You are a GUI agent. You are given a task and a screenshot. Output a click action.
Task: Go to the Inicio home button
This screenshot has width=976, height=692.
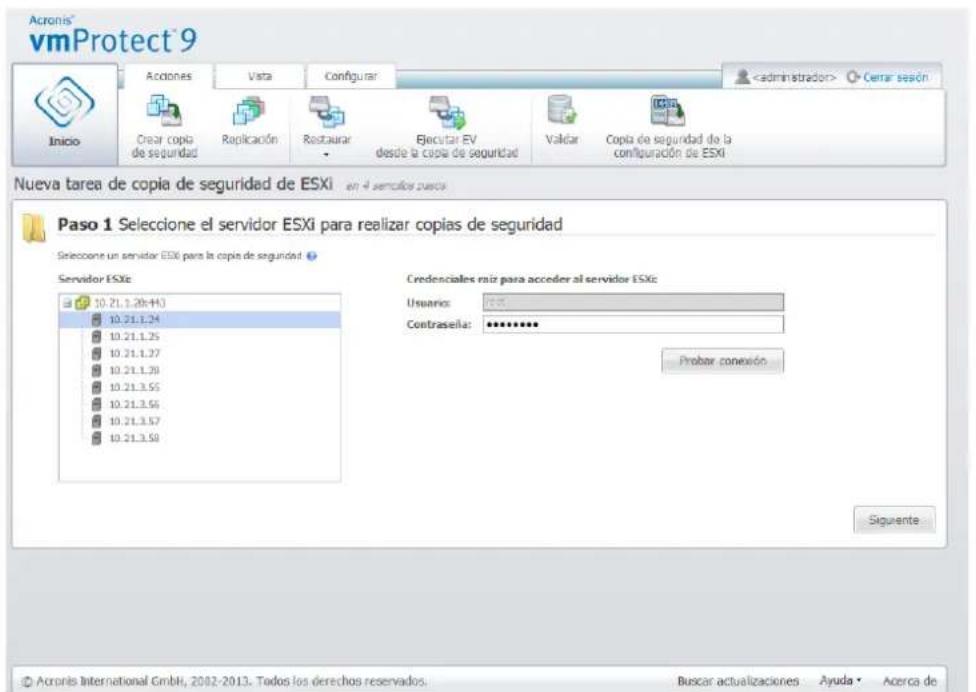tap(65, 115)
